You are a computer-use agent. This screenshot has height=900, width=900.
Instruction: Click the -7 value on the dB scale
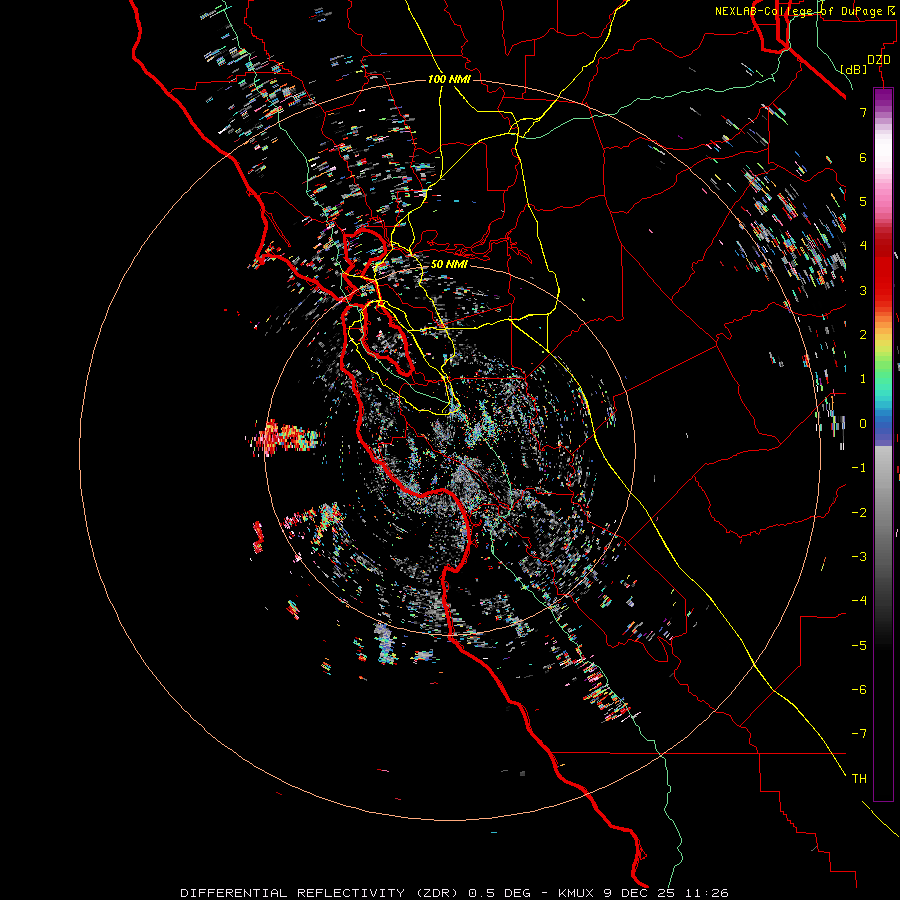click(x=859, y=734)
